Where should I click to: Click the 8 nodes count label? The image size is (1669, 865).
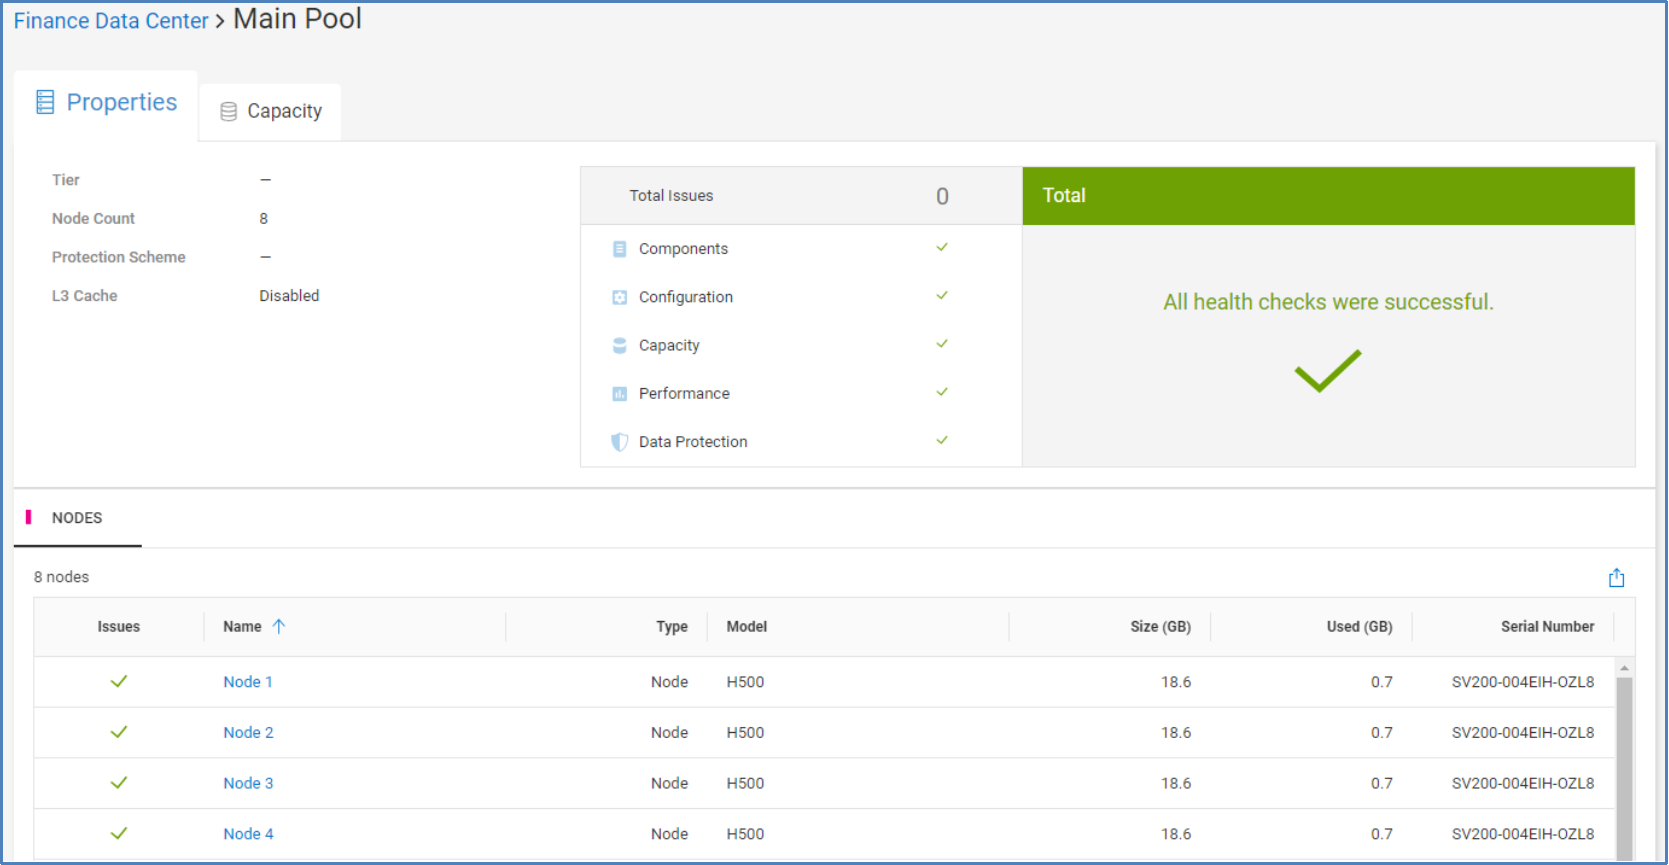(61, 577)
